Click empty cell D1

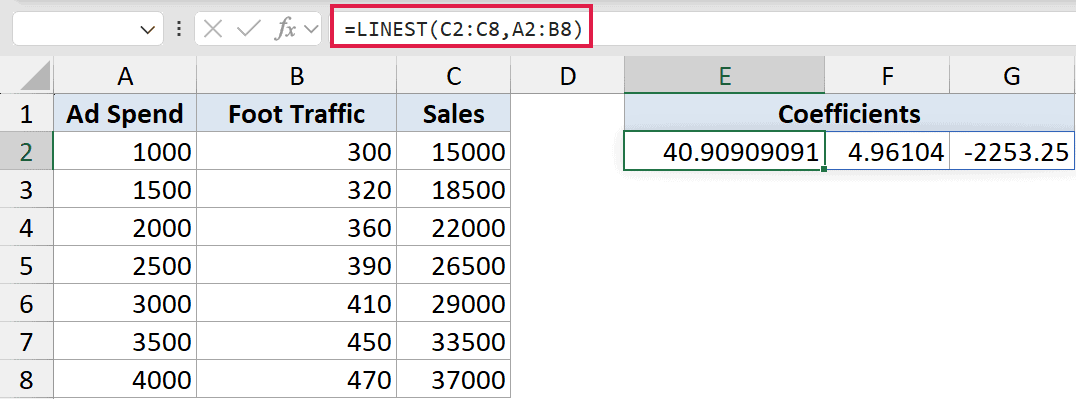[568, 113]
